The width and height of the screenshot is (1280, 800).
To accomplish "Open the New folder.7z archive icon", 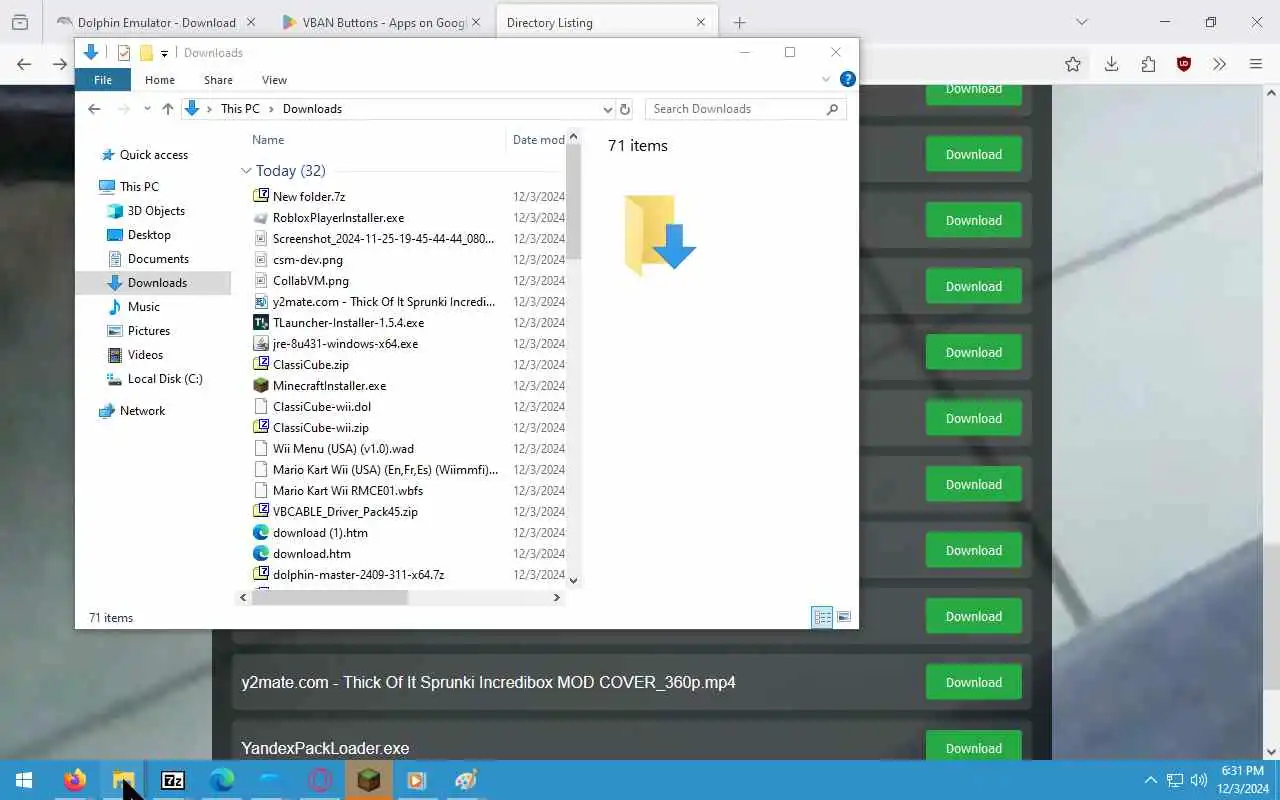I will pos(261,196).
